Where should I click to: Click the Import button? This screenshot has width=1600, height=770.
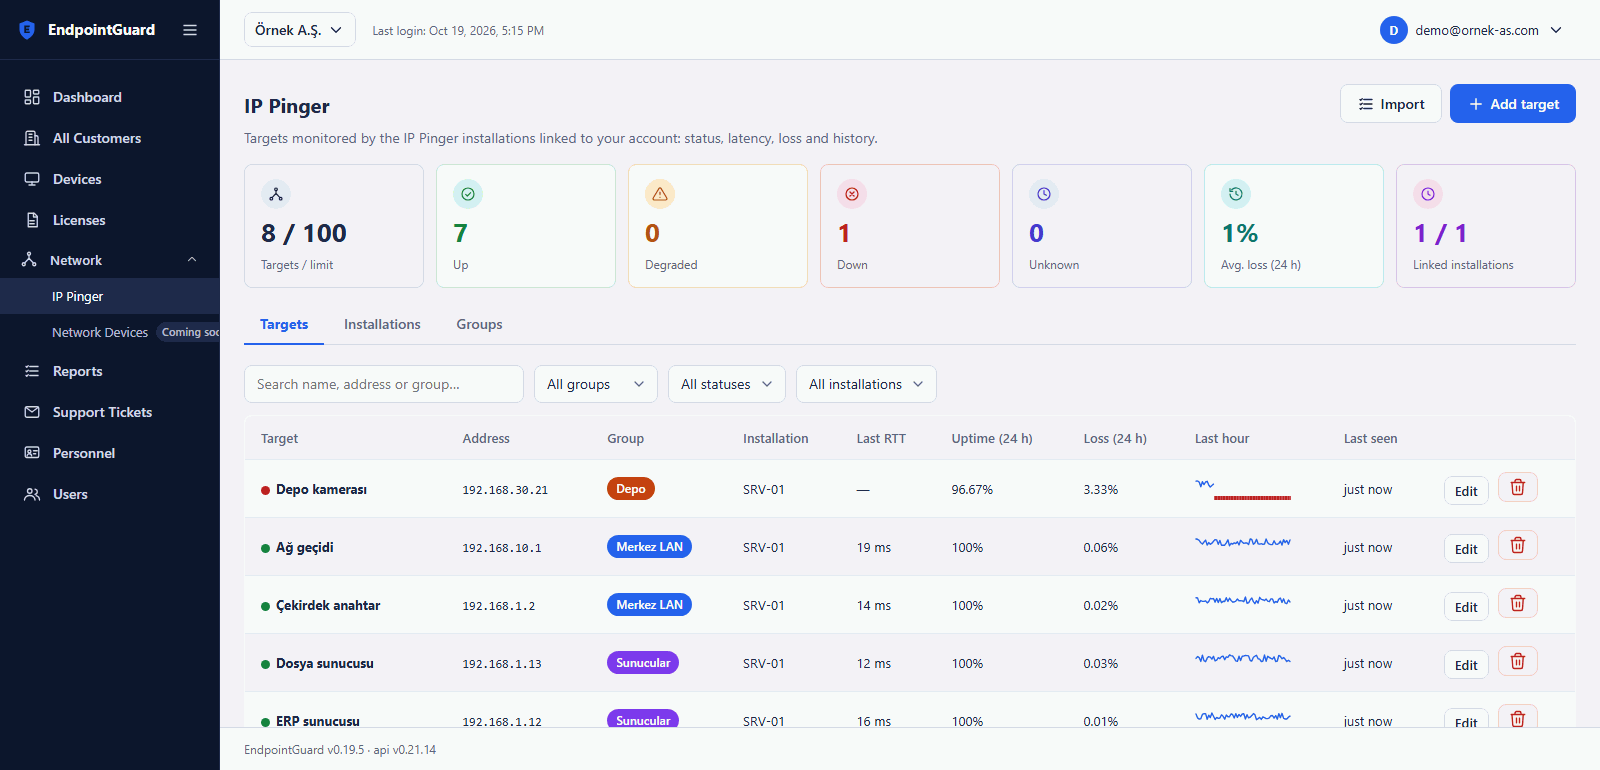[1391, 104]
